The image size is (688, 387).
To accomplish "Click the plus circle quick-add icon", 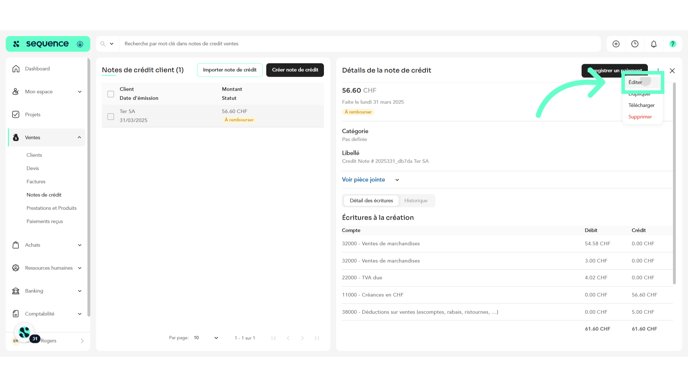I will 616,44.
